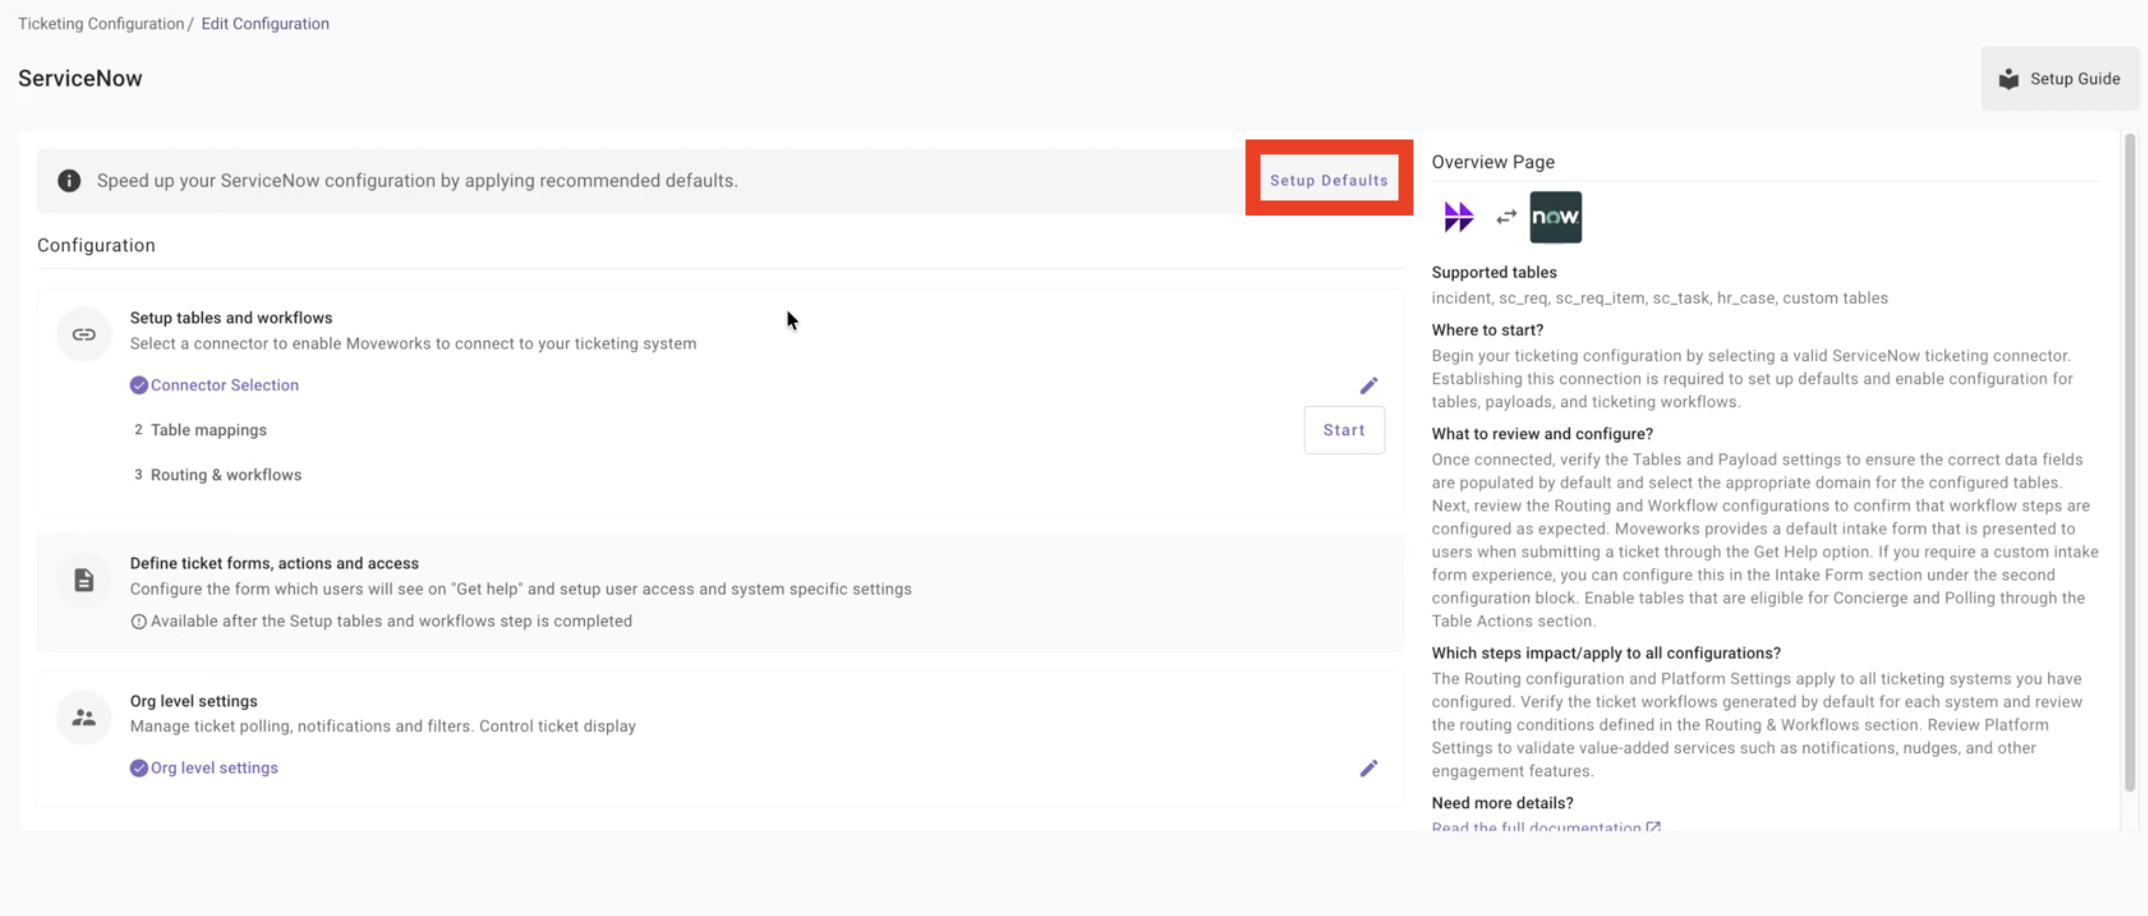2148x916 pixels.
Task: Start the Table mappings step
Action: click(x=1343, y=430)
